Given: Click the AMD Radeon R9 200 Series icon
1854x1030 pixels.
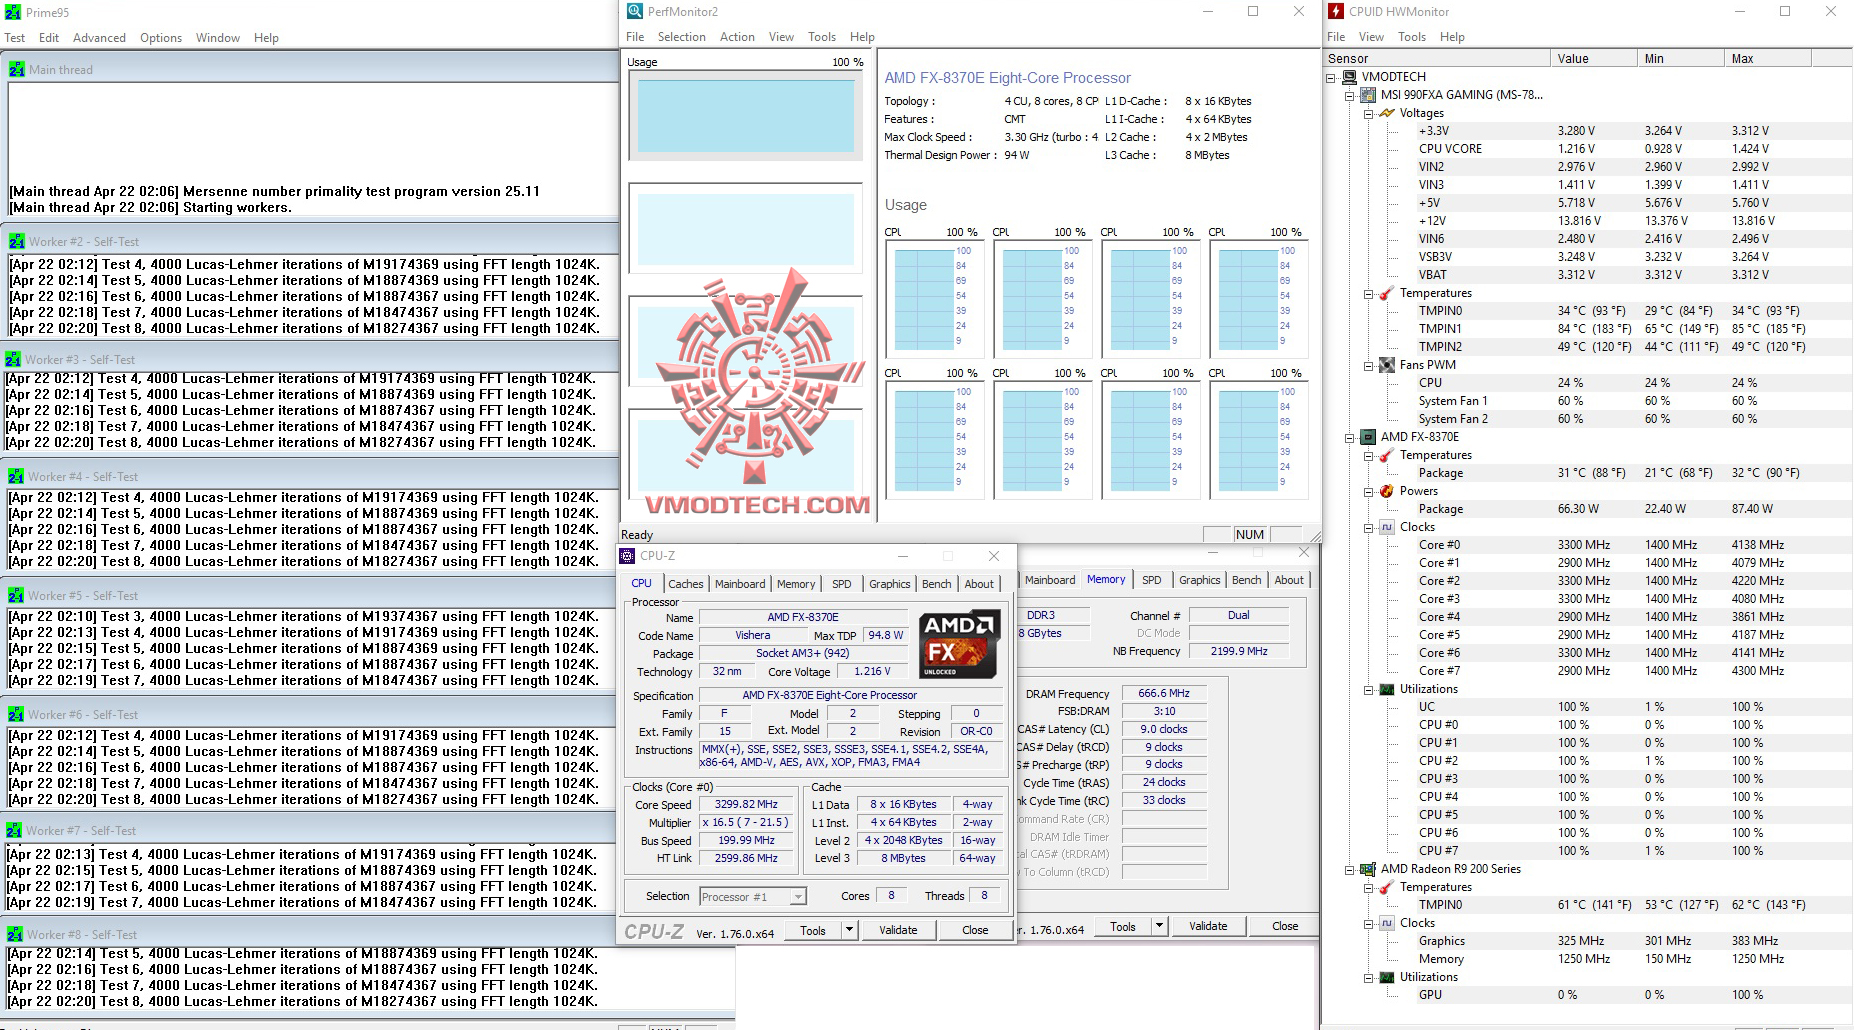Looking at the screenshot, I should (x=1368, y=869).
